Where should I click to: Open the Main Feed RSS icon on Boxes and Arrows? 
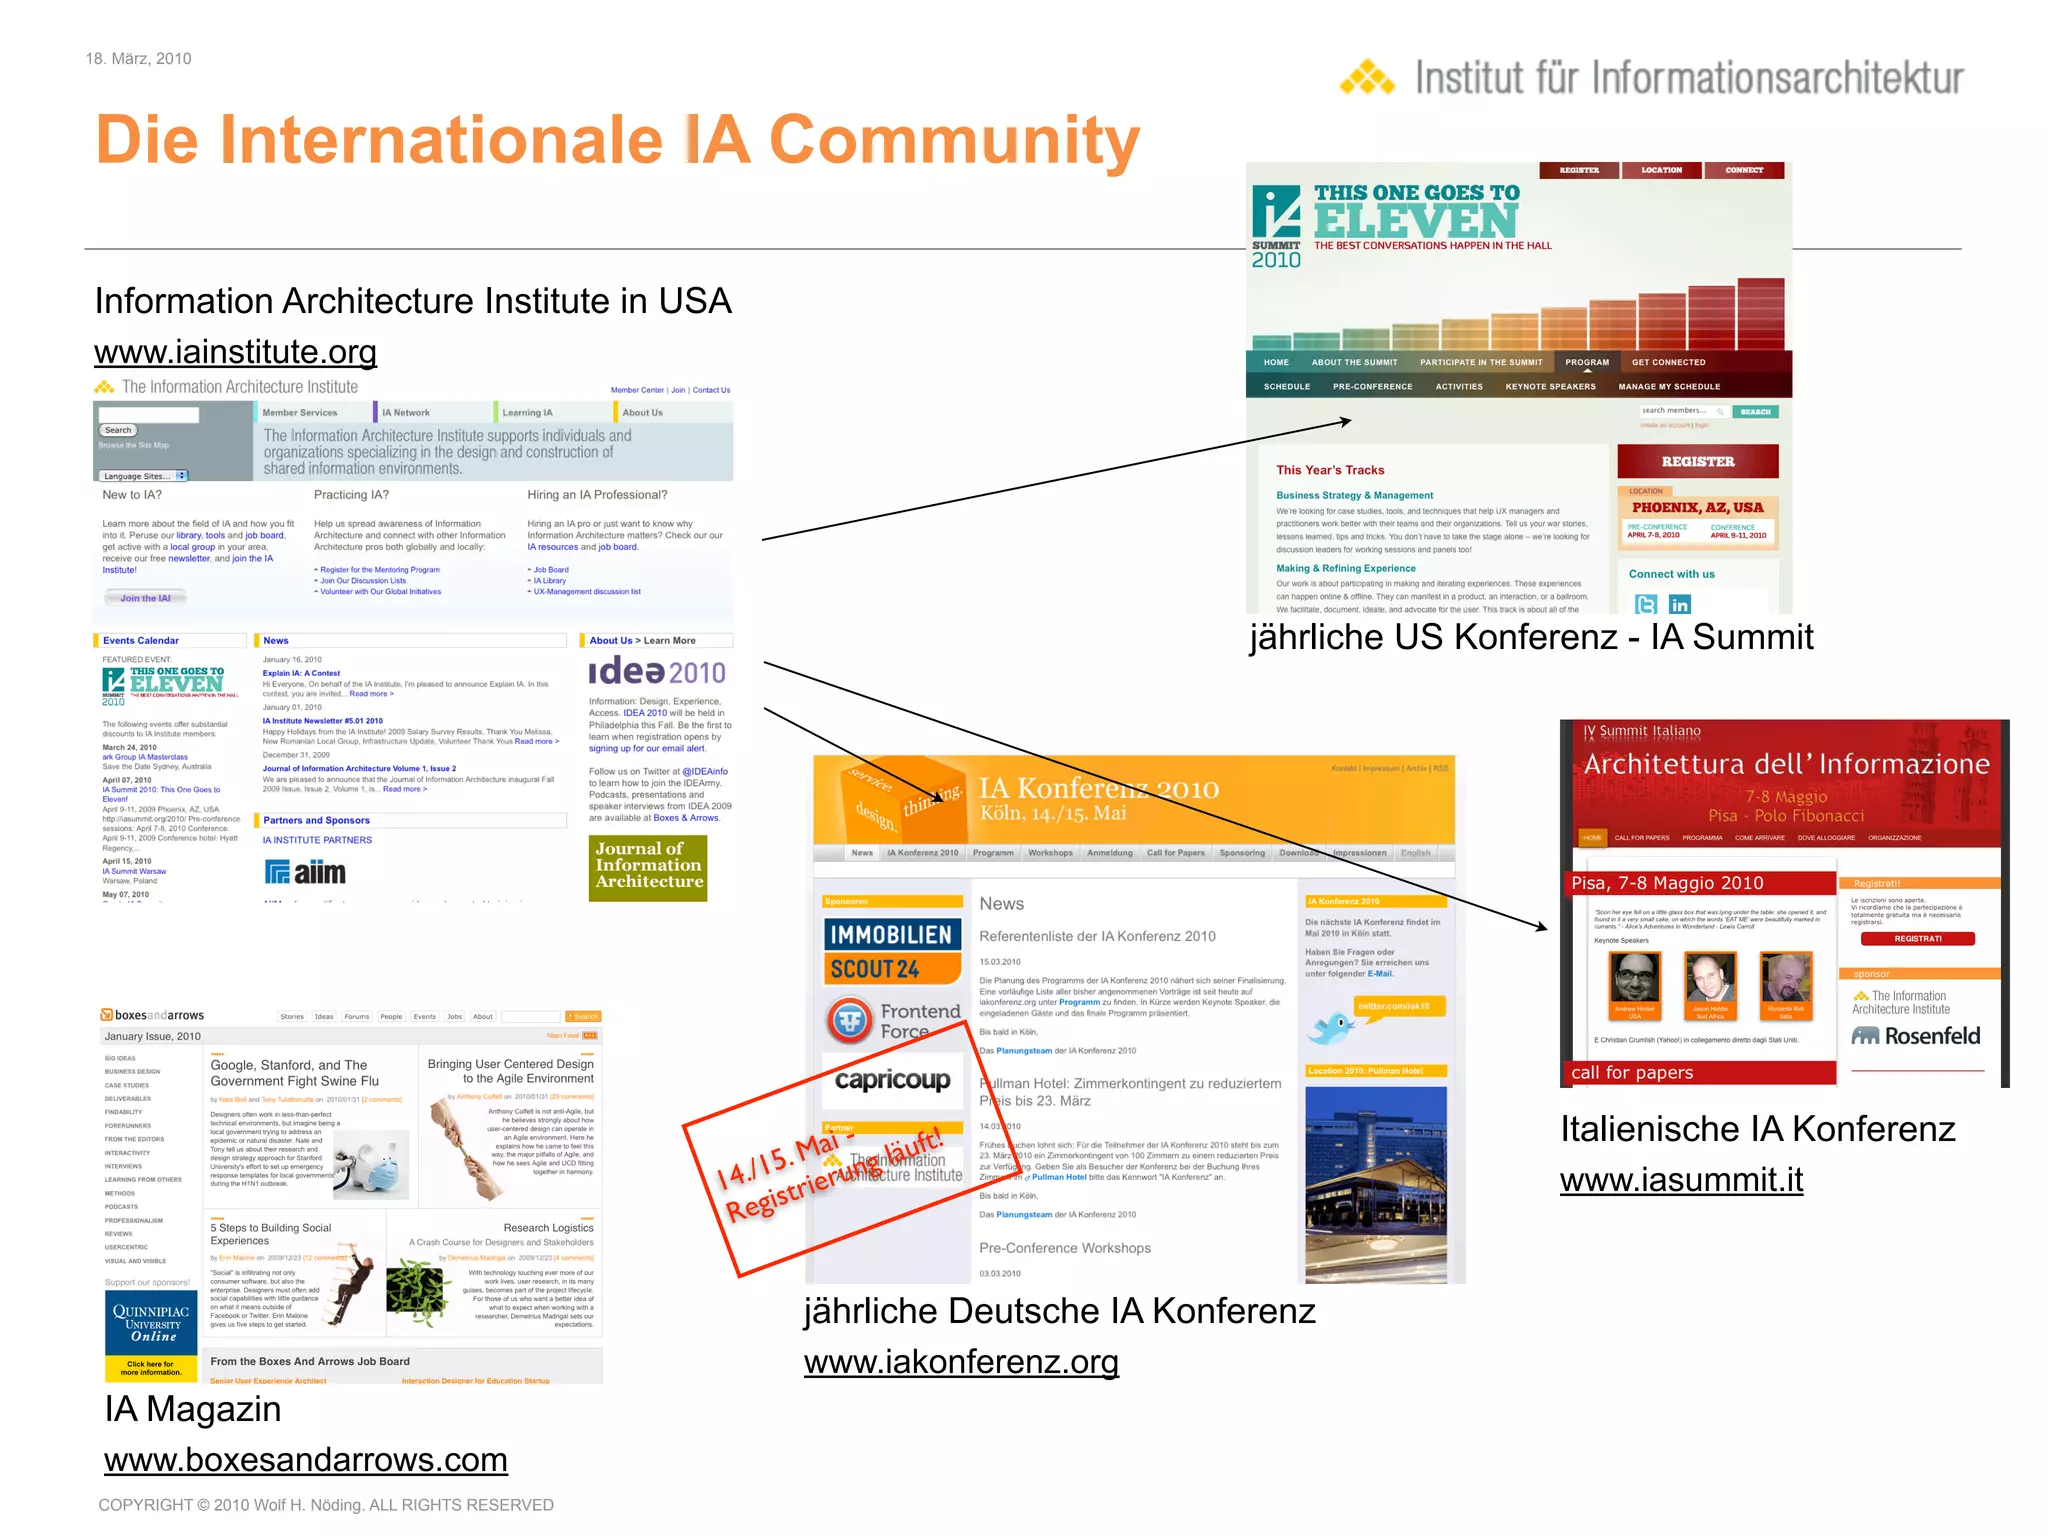(590, 1036)
